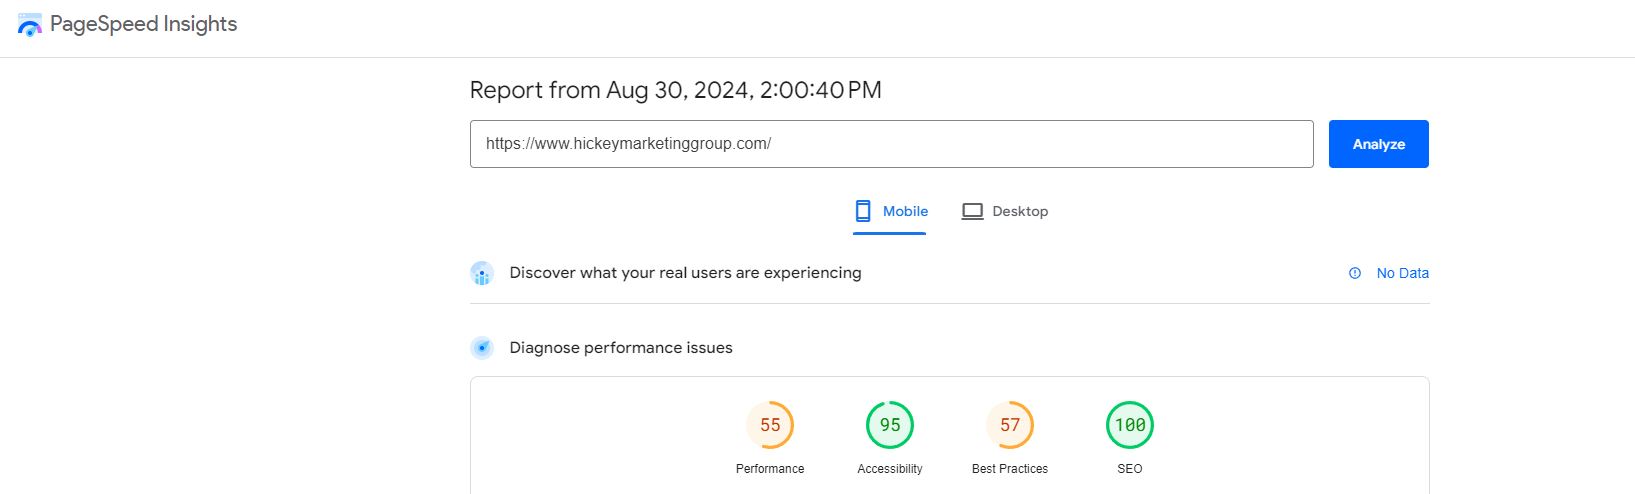This screenshot has width=1635, height=494.
Task: Click the laptop icon on the Desktop tab
Action: [x=972, y=212]
